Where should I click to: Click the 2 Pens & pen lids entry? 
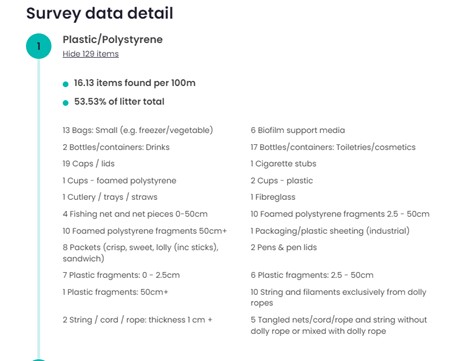(284, 247)
